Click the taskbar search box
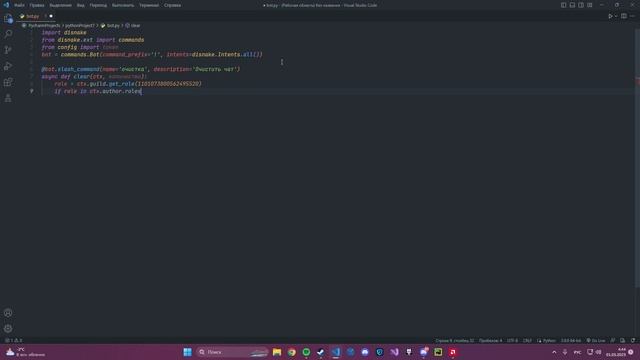 click(x=232, y=352)
